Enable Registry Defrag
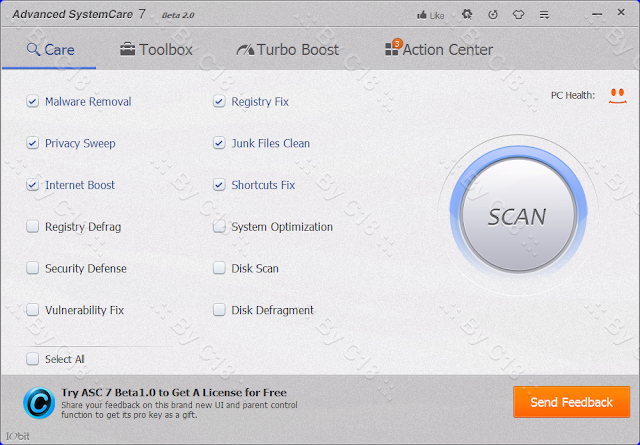 tap(33, 226)
